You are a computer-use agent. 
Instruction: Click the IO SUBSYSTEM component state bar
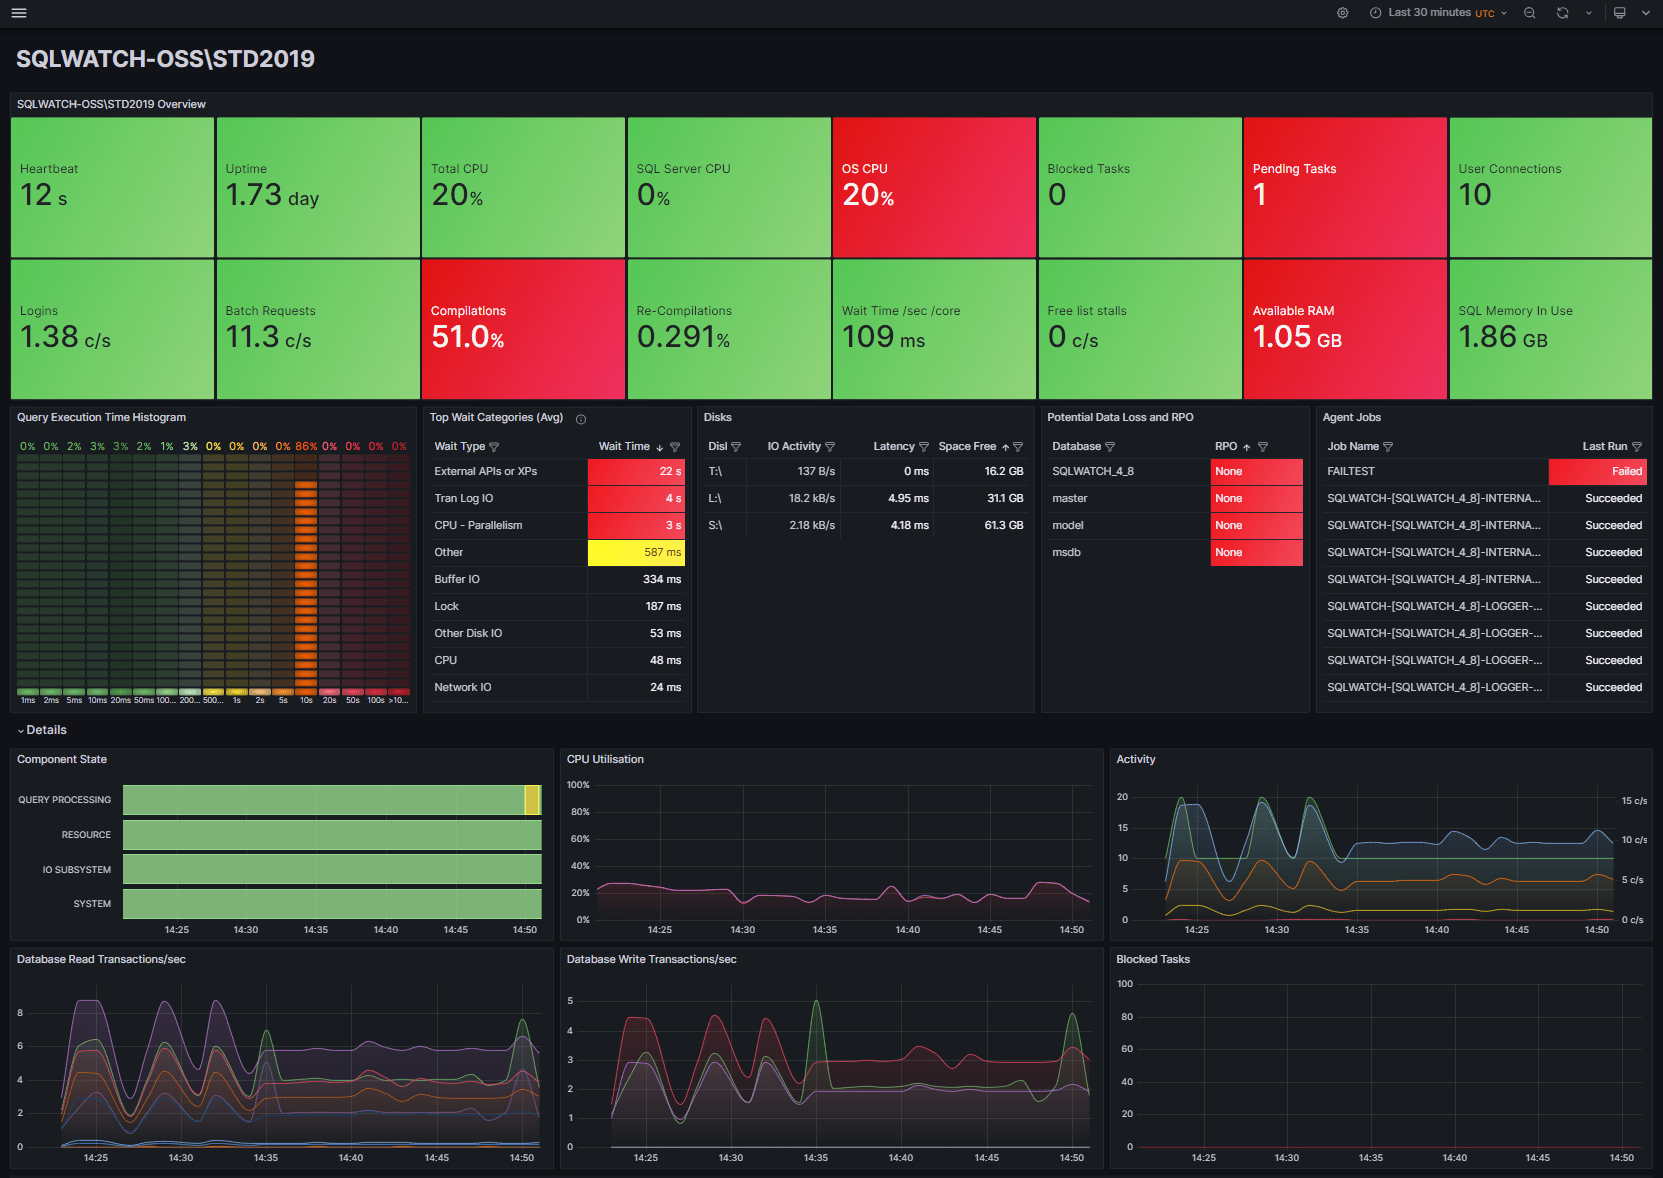point(332,870)
